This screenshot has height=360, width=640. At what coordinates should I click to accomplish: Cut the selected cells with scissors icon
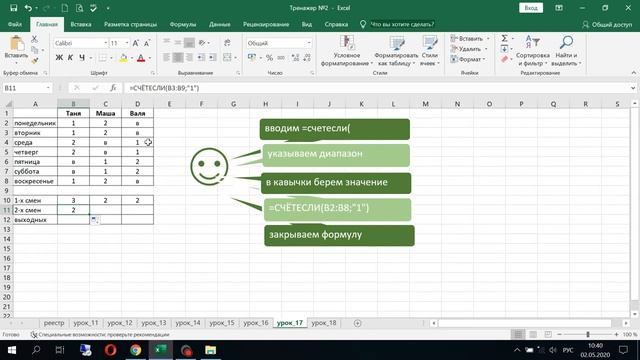click(34, 39)
